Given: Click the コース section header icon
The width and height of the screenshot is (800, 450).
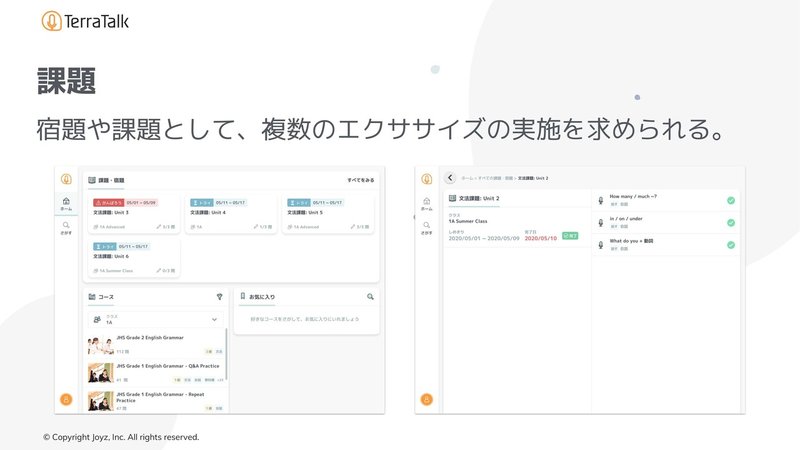Looking at the screenshot, I should (x=92, y=296).
